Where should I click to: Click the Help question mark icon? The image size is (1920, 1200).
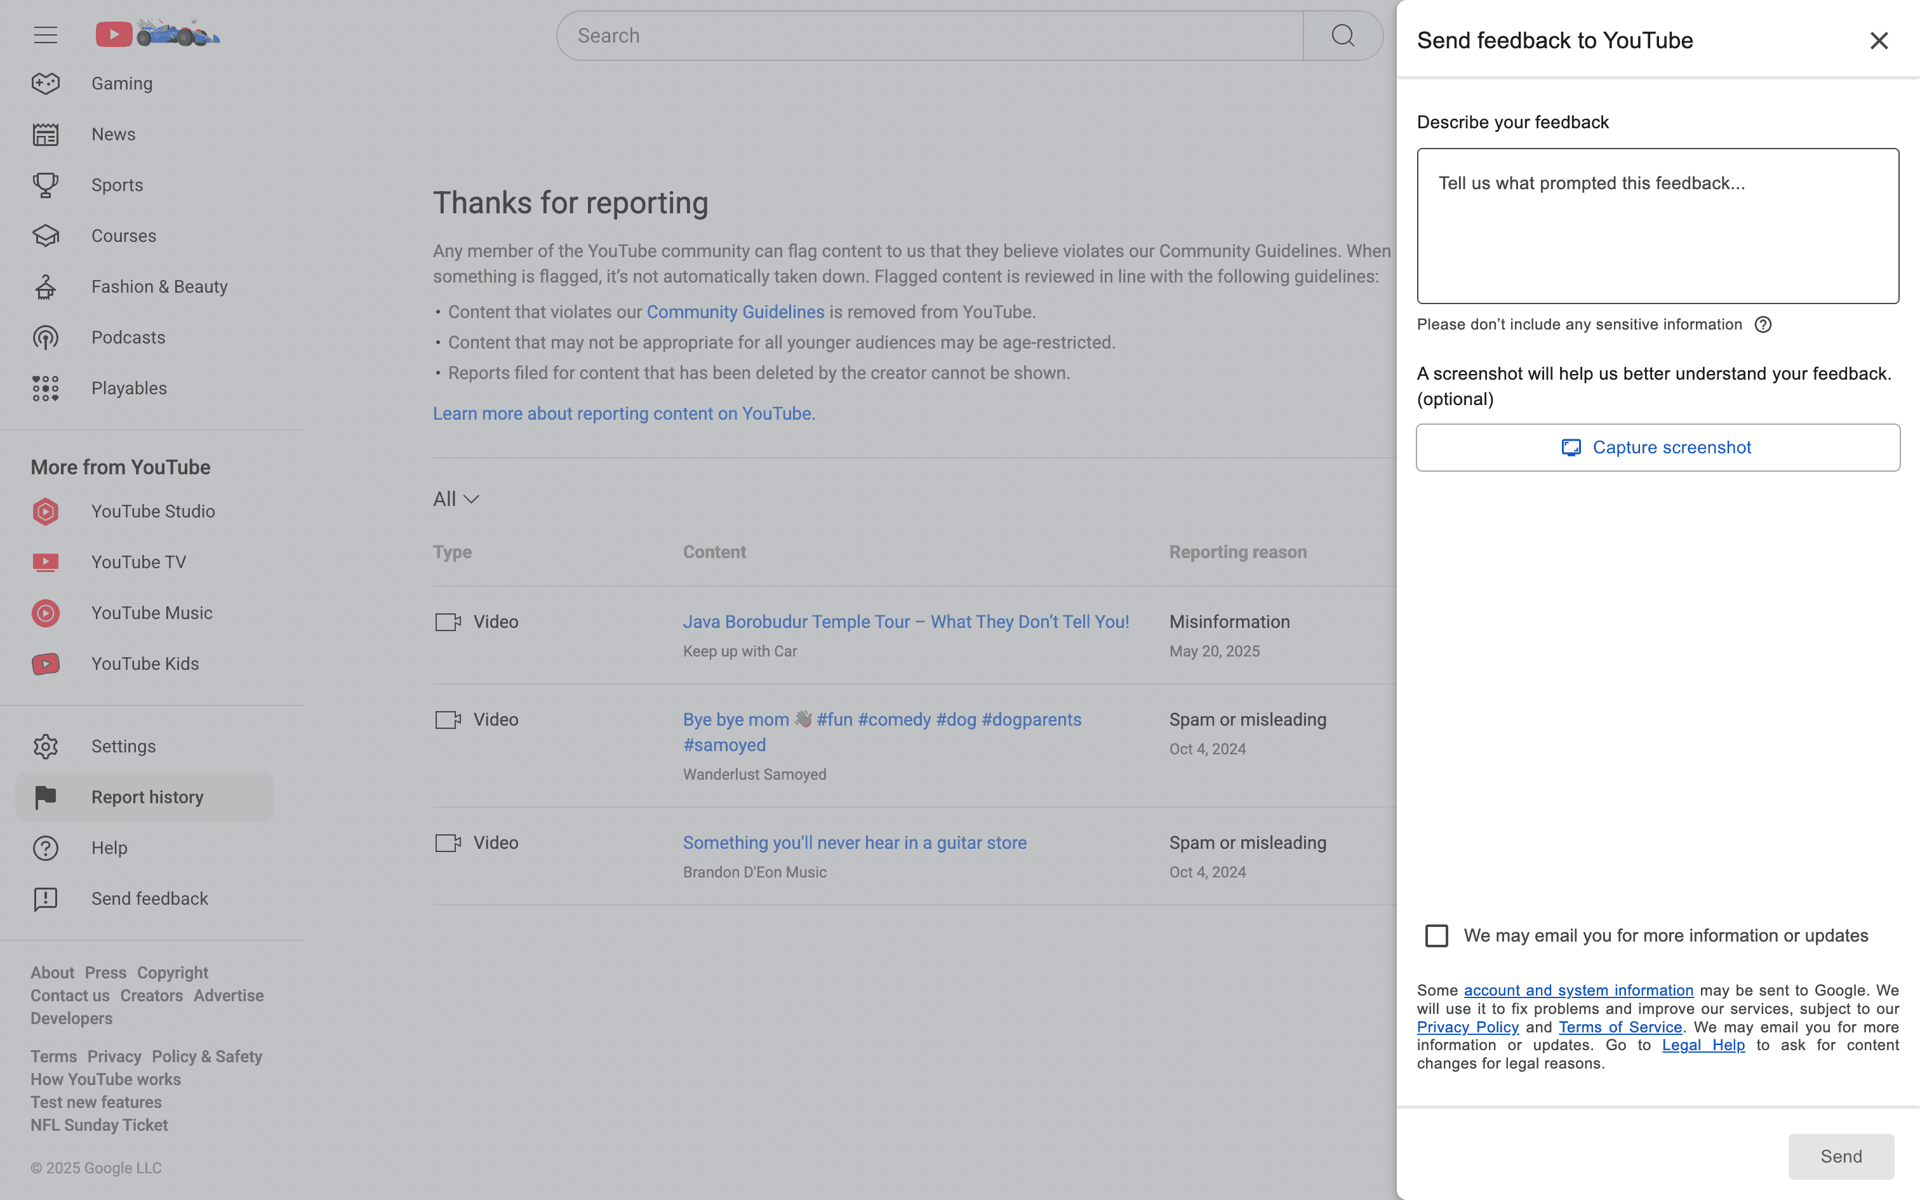(45, 849)
